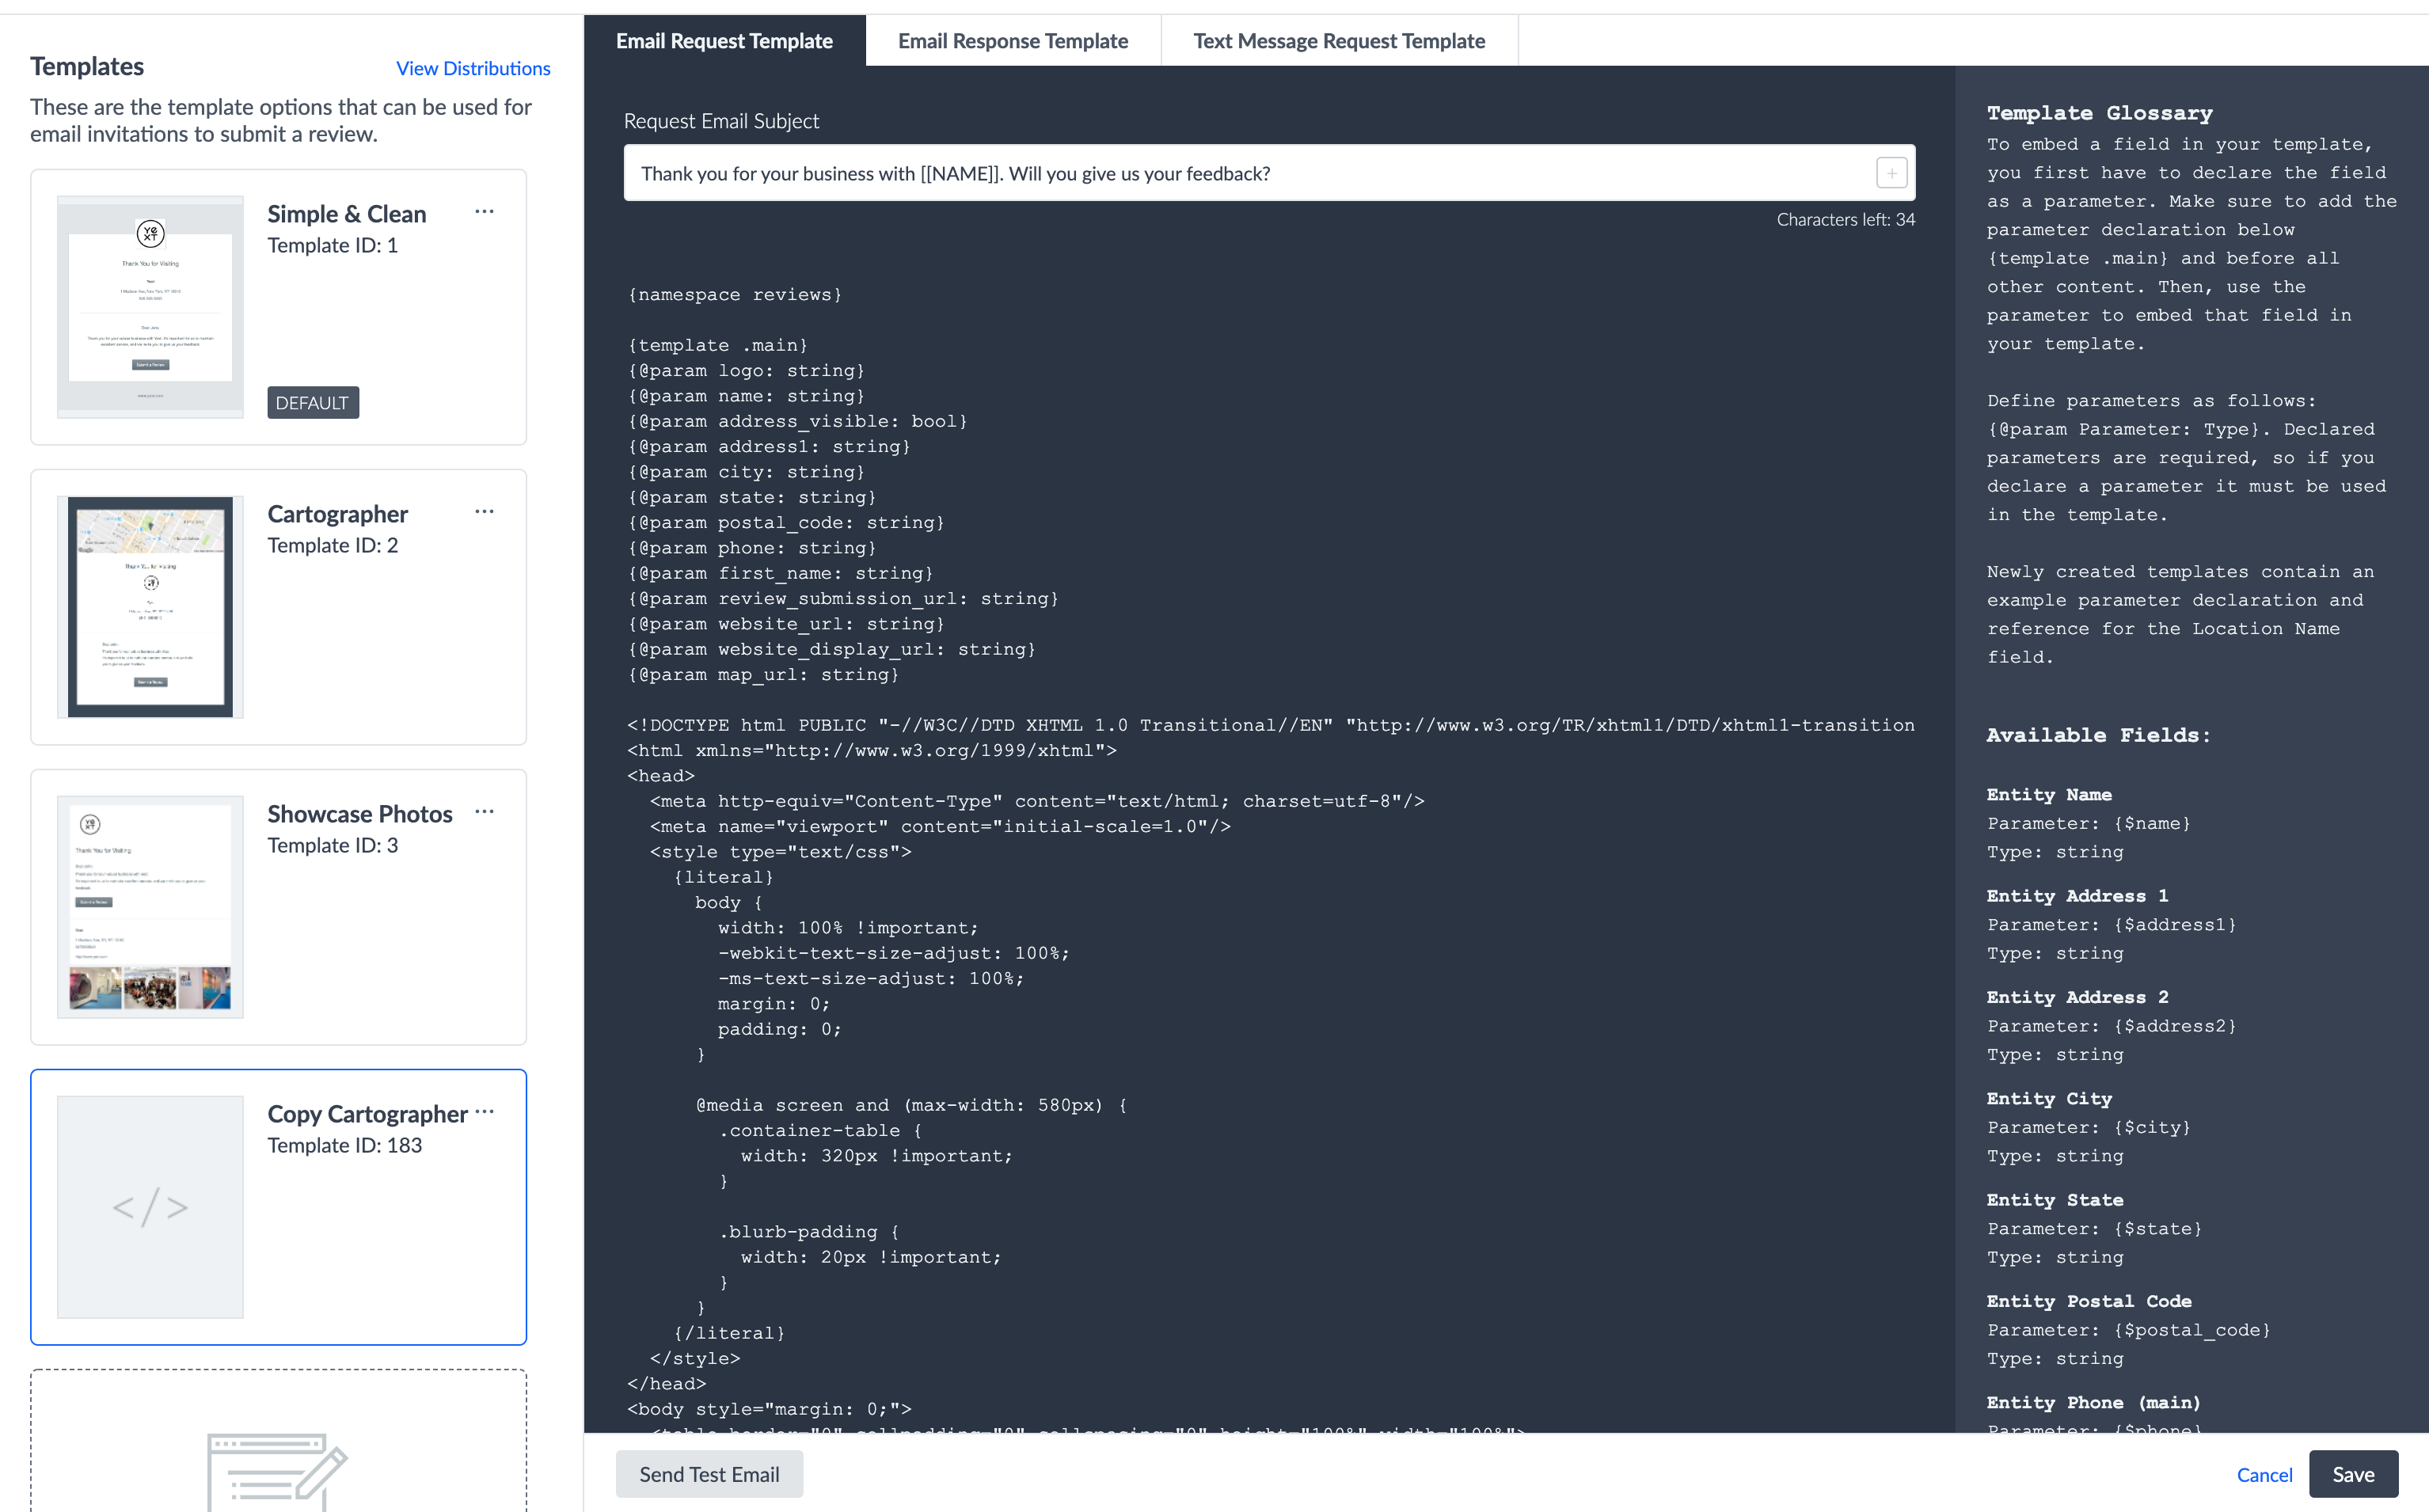Screen dimensions: 2429x1512
Task: Open Copy Cartographer template ellipsis menu
Action: click(x=484, y=1112)
